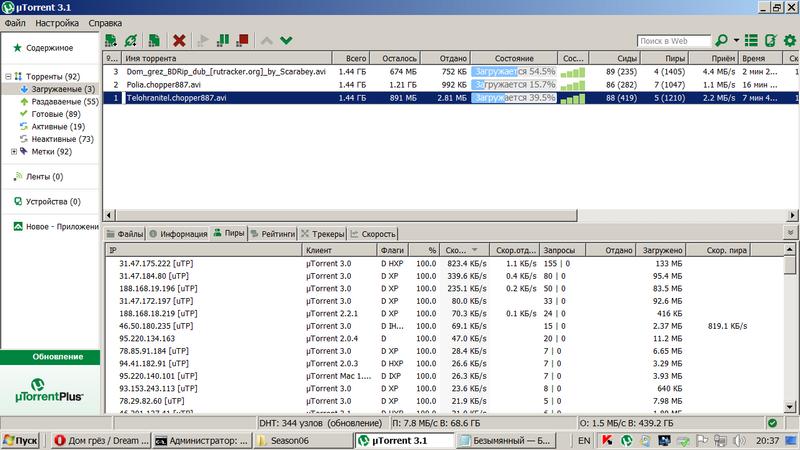The image size is (800, 450).
Task: Switch to the Скорость tab
Action: click(373, 234)
